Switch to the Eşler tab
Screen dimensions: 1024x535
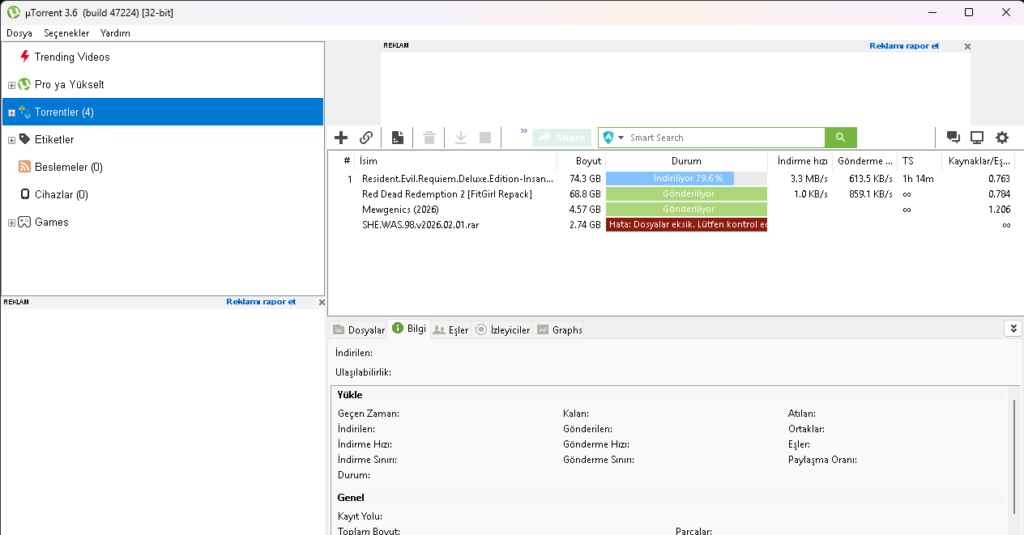(x=451, y=330)
